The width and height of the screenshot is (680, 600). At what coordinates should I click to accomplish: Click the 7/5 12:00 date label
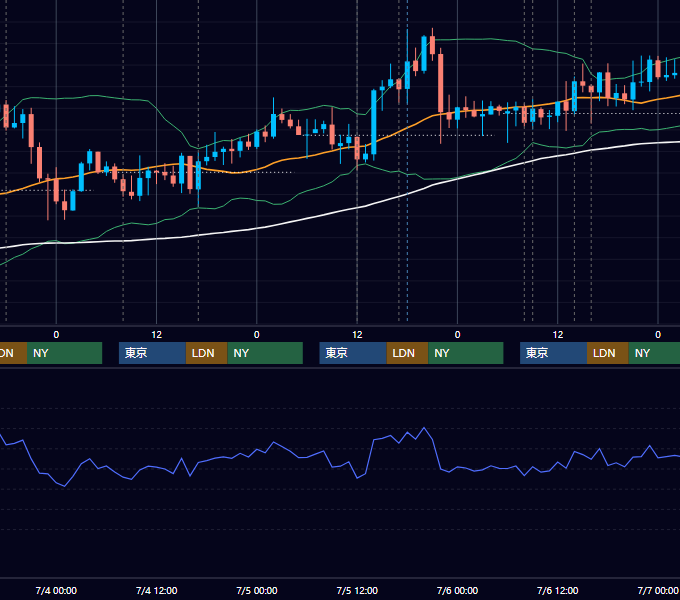357,590
